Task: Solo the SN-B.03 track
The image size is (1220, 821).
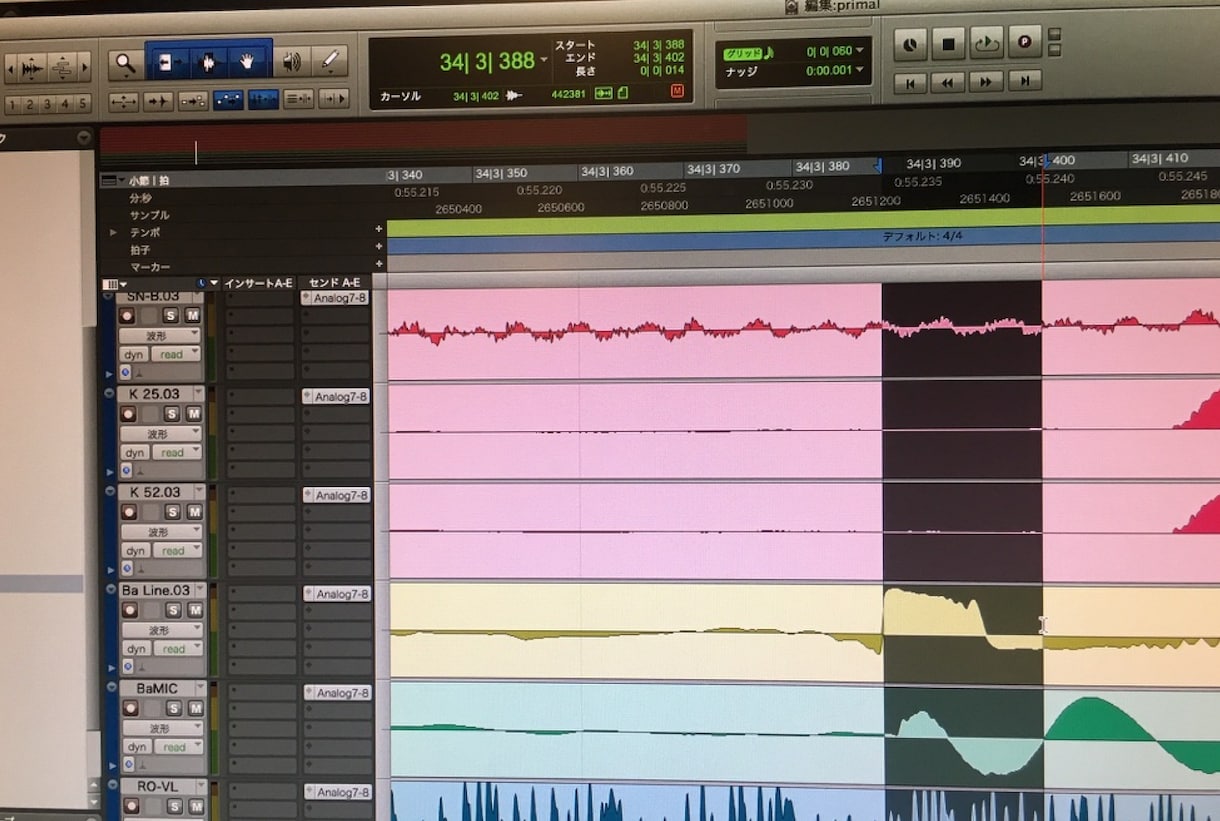Action: pyautogui.click(x=172, y=315)
